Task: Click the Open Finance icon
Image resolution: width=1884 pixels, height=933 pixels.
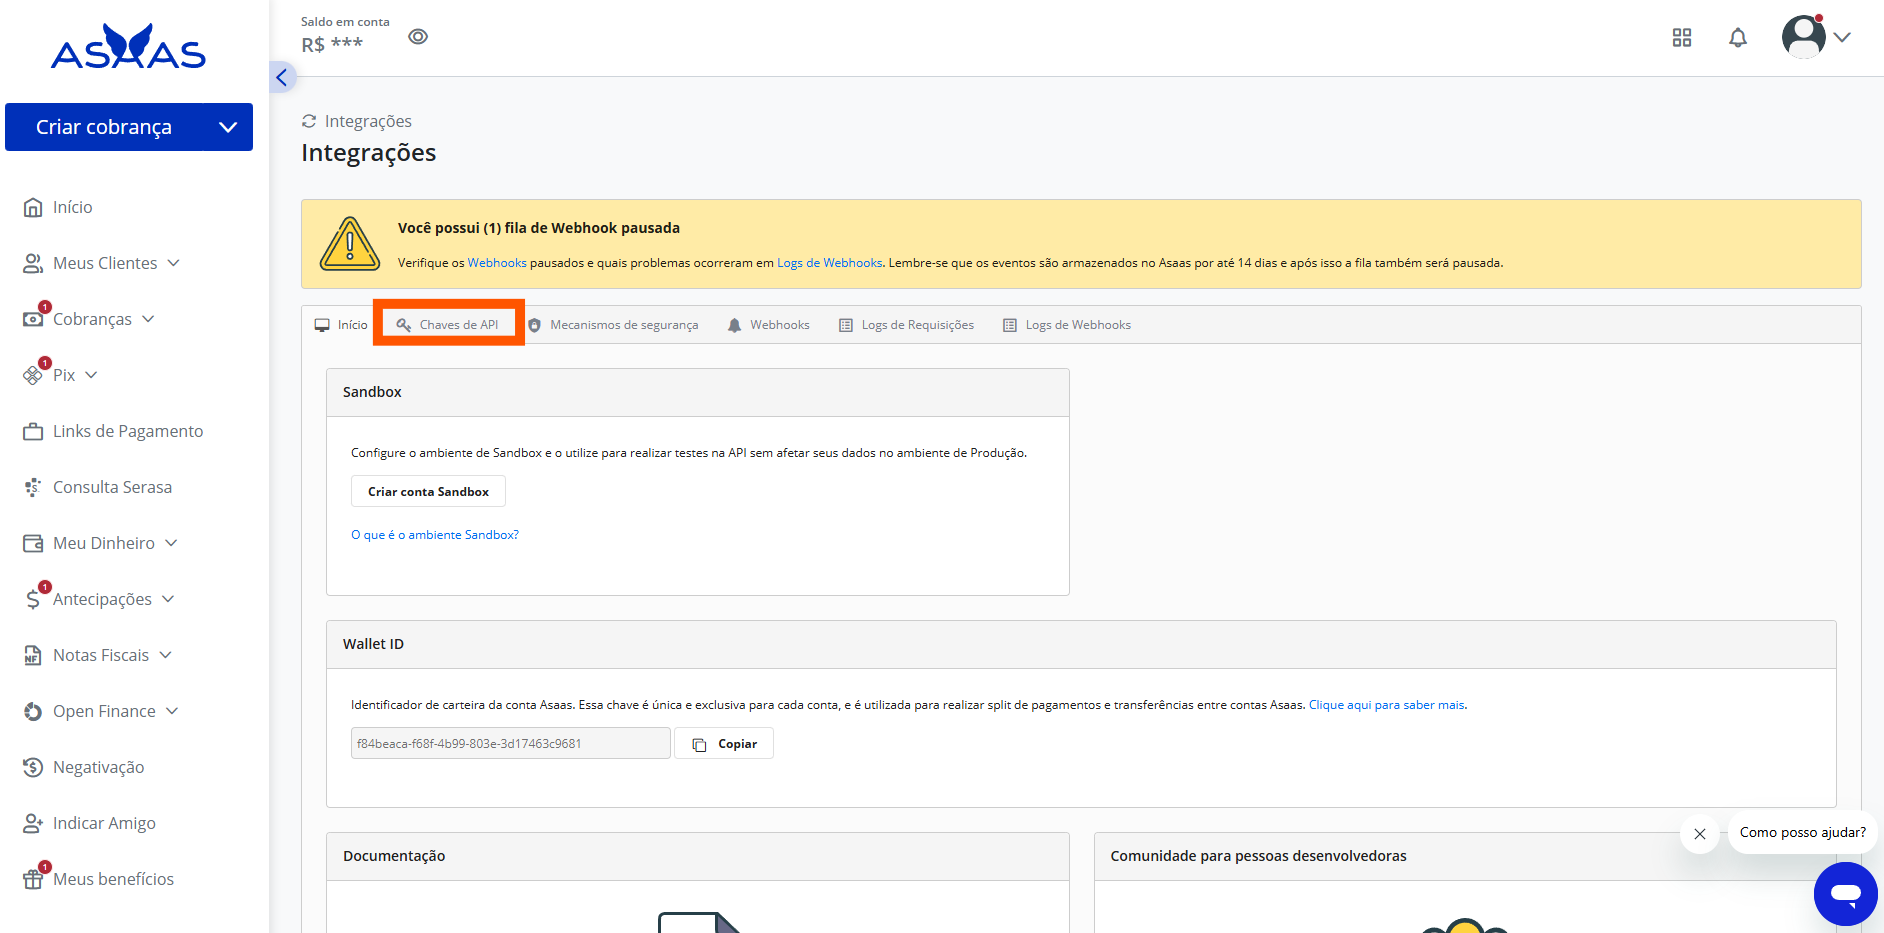Action: [33, 711]
